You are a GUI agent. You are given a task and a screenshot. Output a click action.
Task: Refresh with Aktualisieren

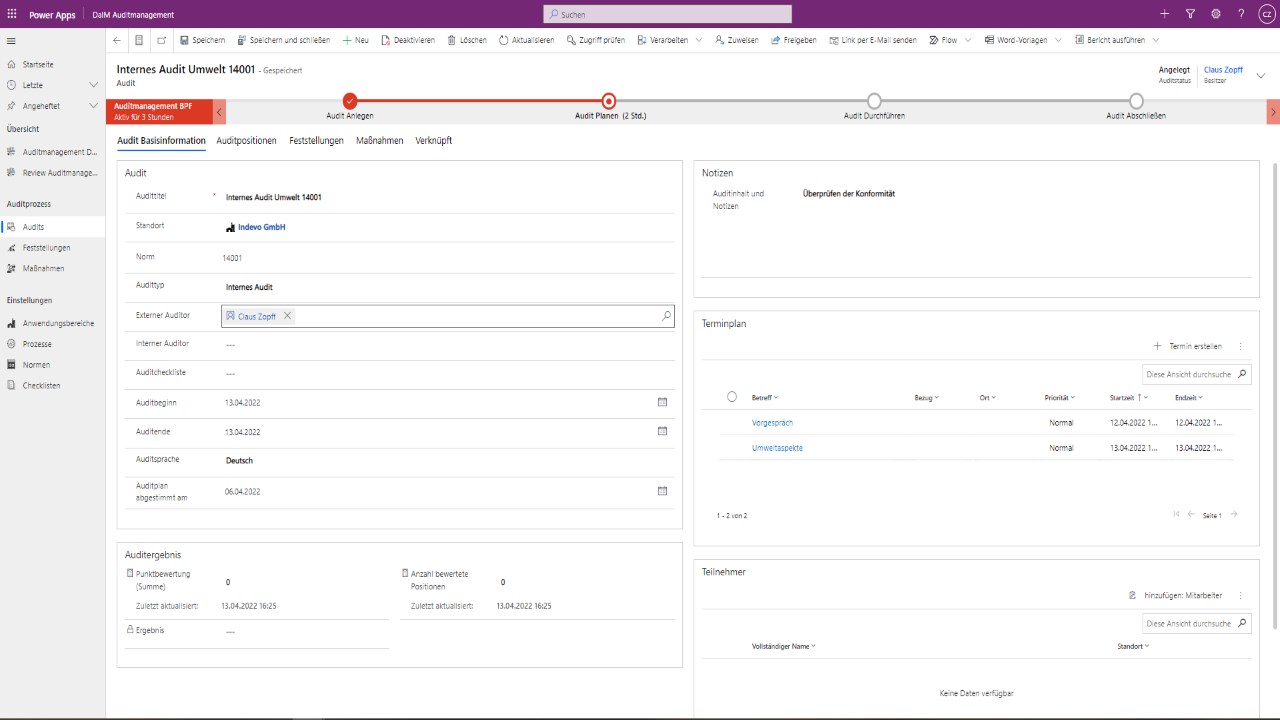coord(526,40)
